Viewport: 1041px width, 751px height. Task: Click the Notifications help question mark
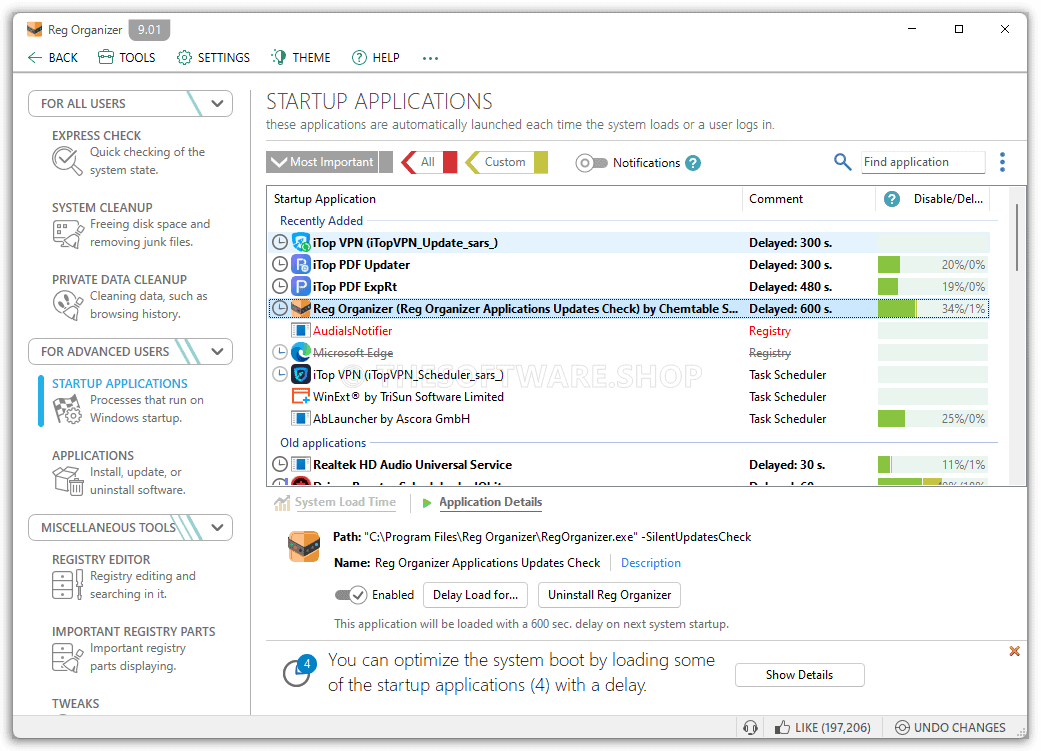click(x=693, y=163)
